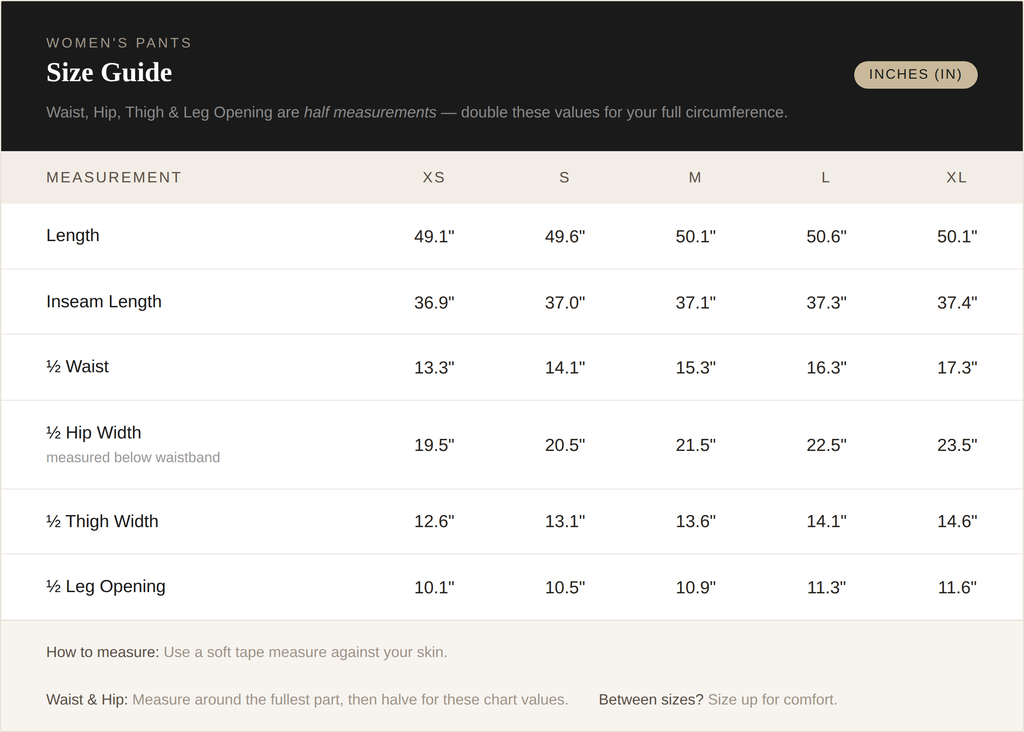Screen dimensions: 1024x732
Task: Click the INCHES (IN) unit toggle
Action: [x=915, y=74]
